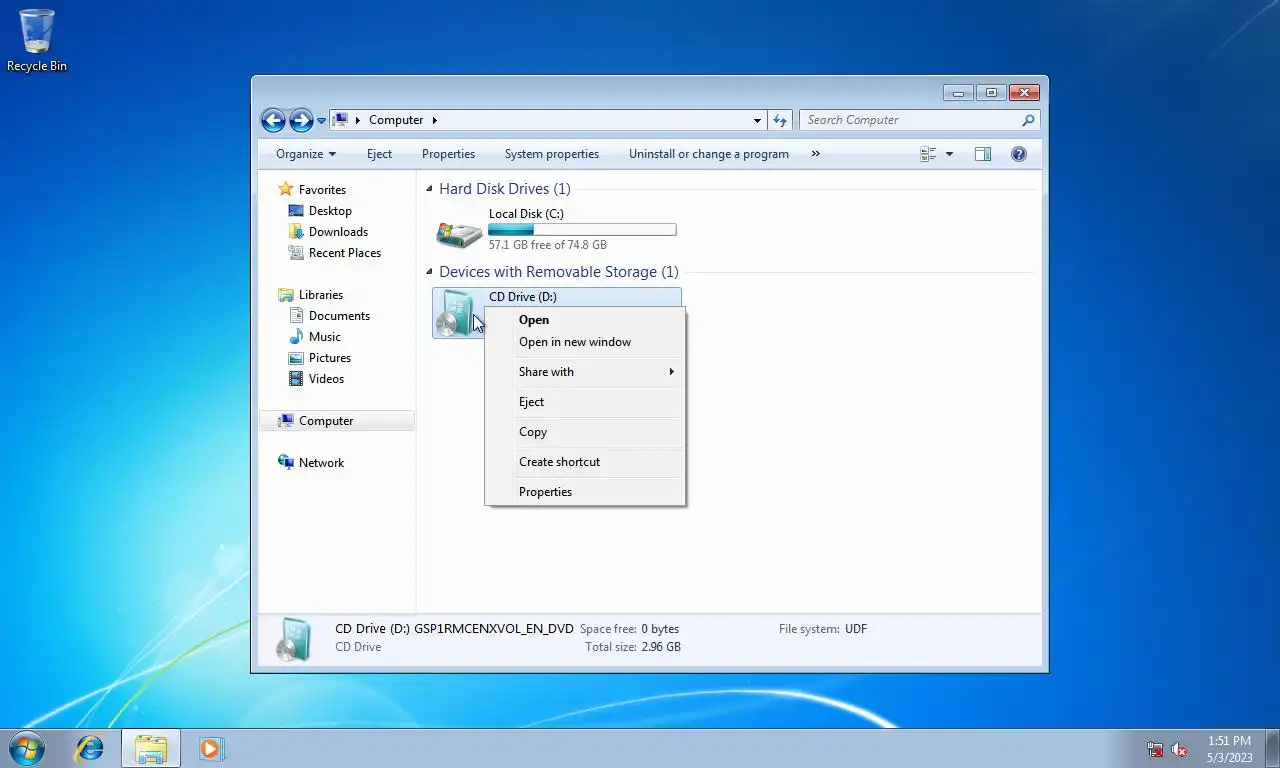
Task: Click Total size 2.96 GB detail
Action: (633, 647)
